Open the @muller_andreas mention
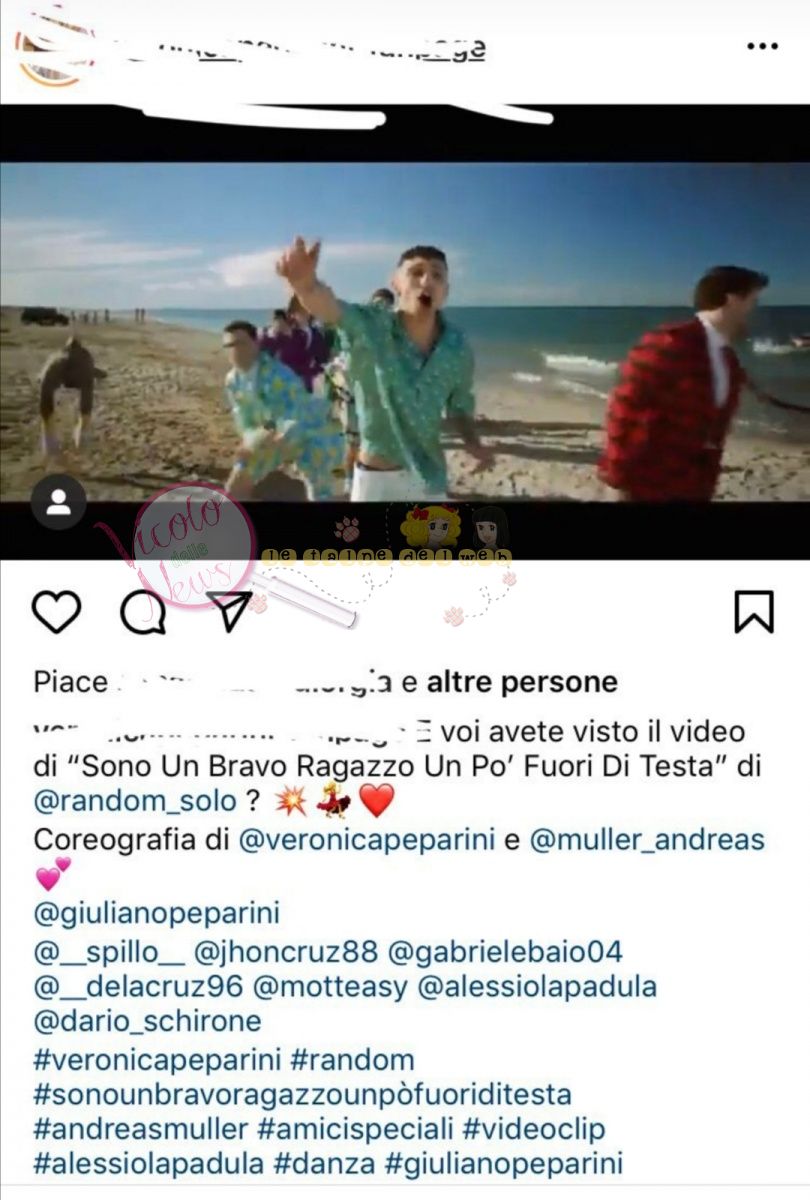 [x=647, y=839]
